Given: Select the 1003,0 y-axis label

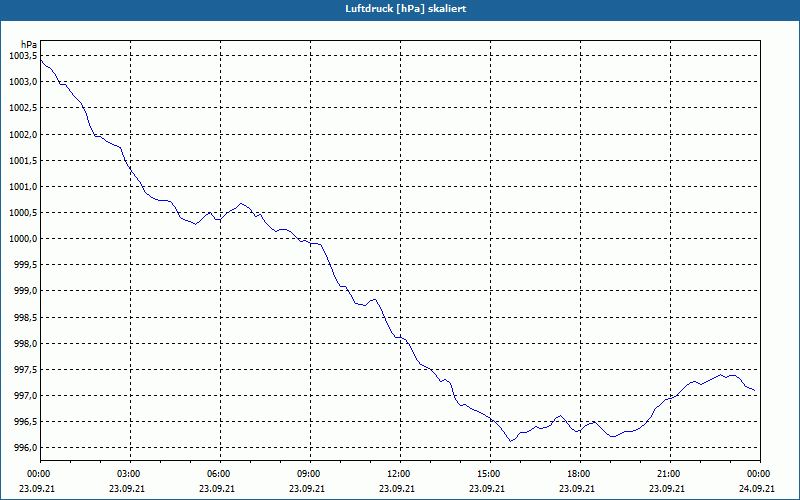Looking at the screenshot, I should pos(23,82).
